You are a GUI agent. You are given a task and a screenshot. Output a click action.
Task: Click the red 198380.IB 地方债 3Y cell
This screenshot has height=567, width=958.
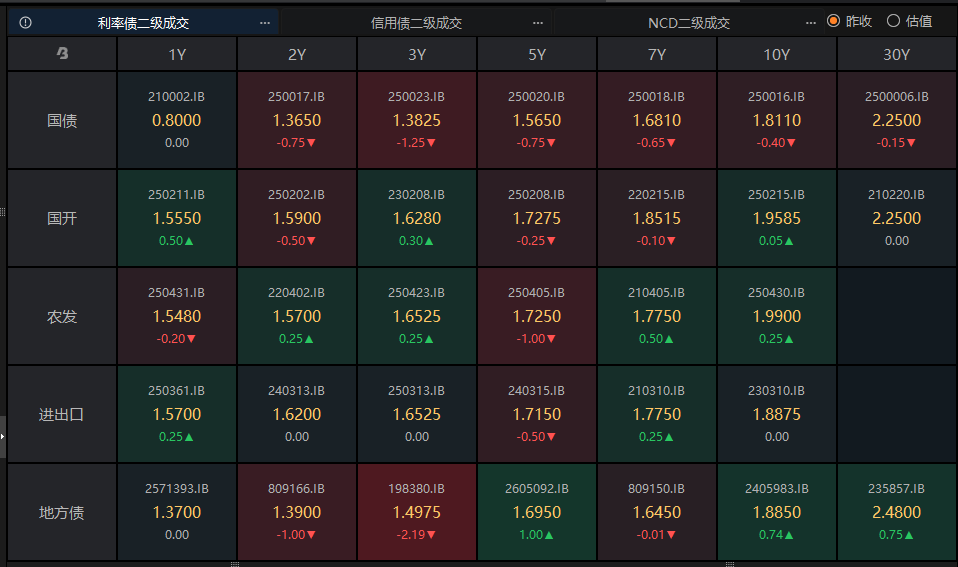(417, 512)
